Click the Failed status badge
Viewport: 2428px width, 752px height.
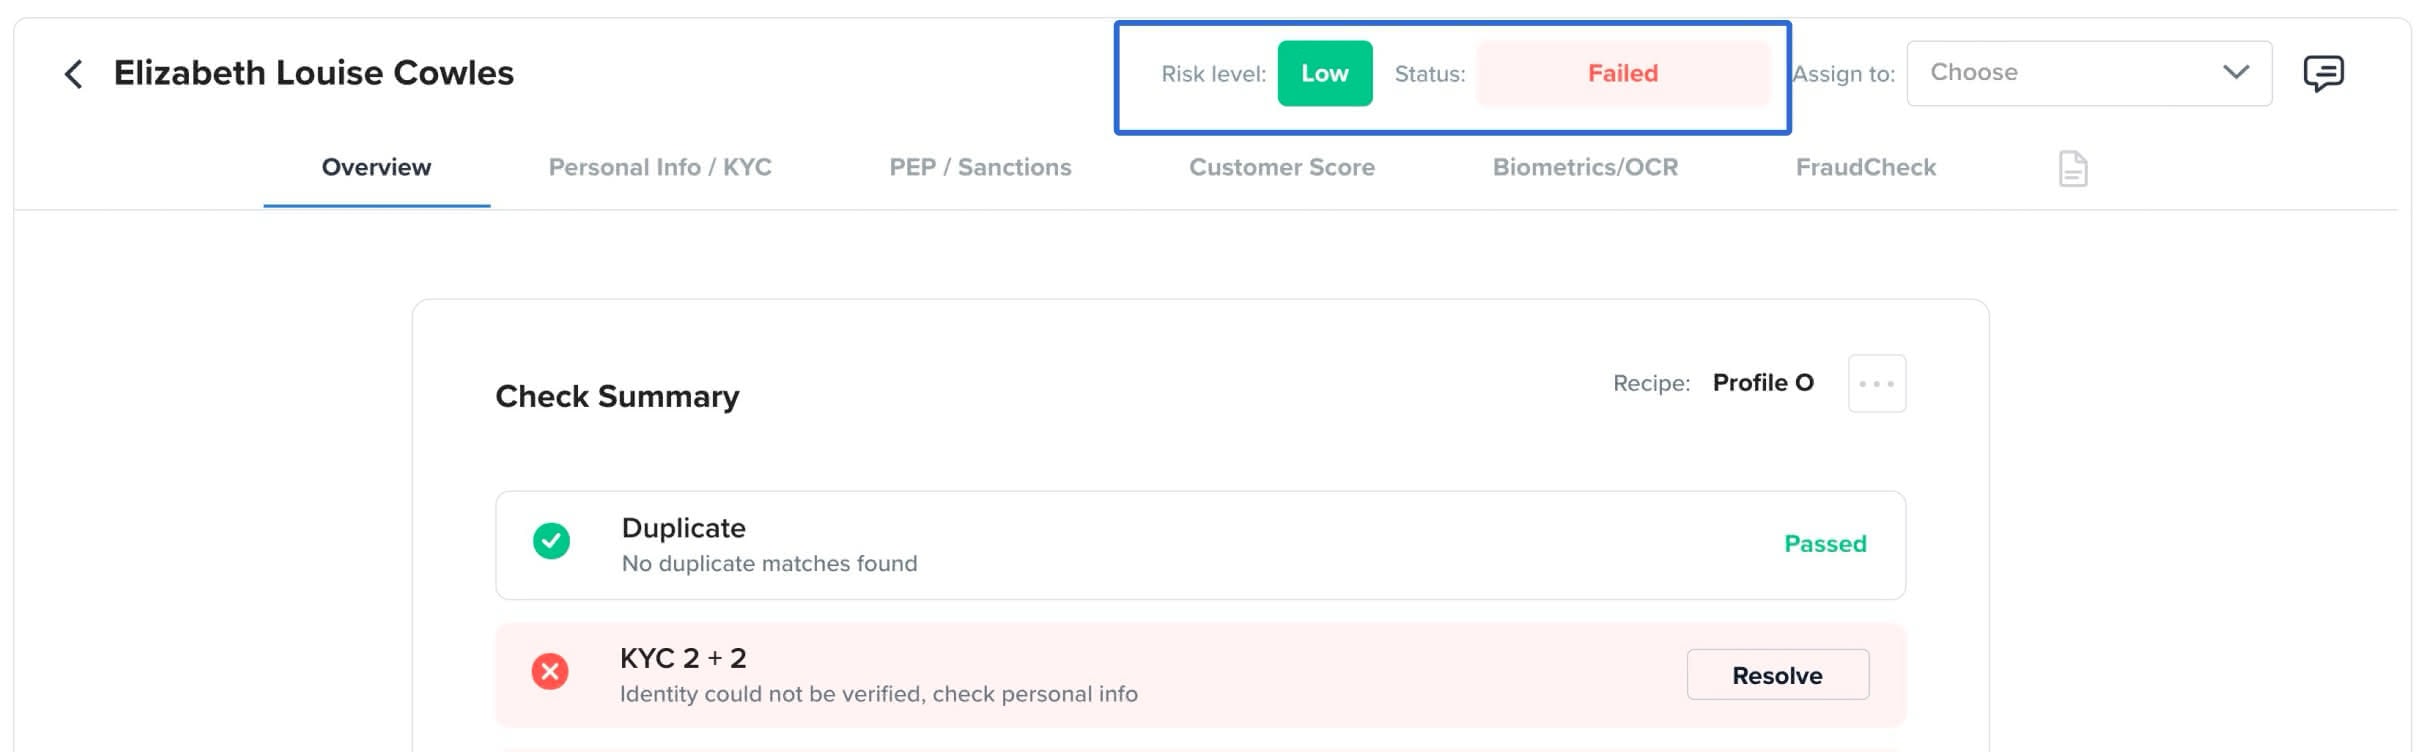(1623, 73)
